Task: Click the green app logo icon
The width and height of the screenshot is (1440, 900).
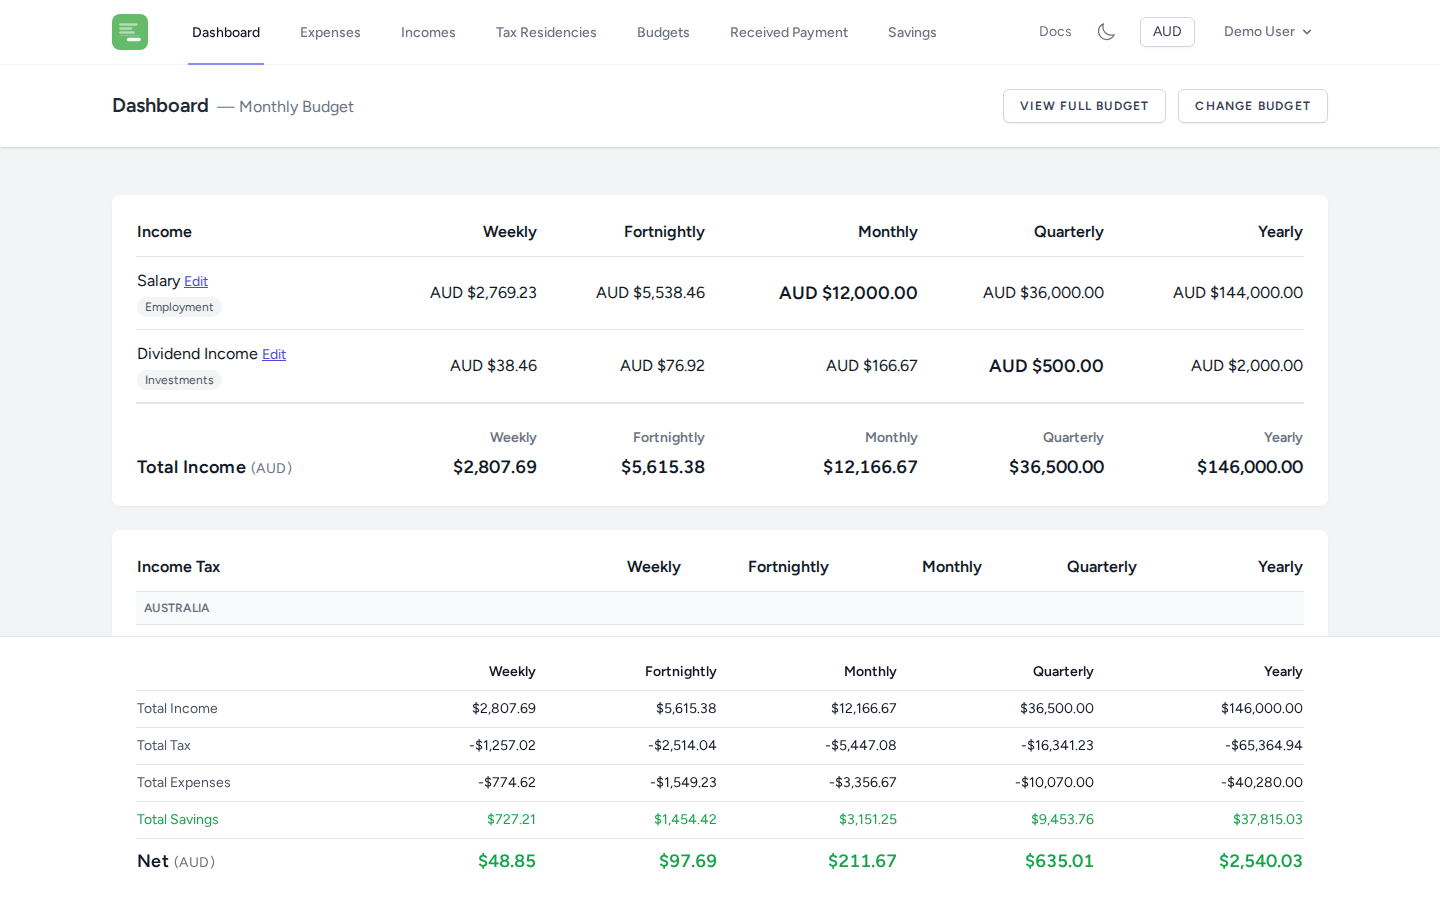Action: [130, 32]
